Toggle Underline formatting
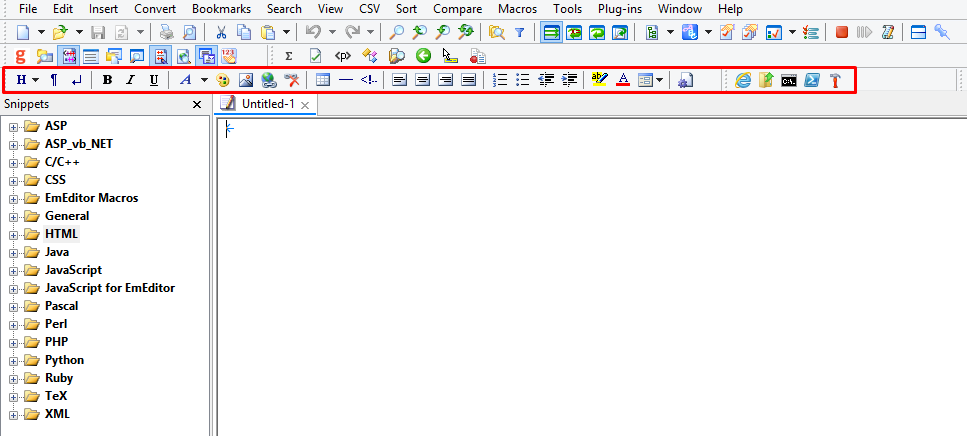This screenshot has height=436, width=967. 153,80
